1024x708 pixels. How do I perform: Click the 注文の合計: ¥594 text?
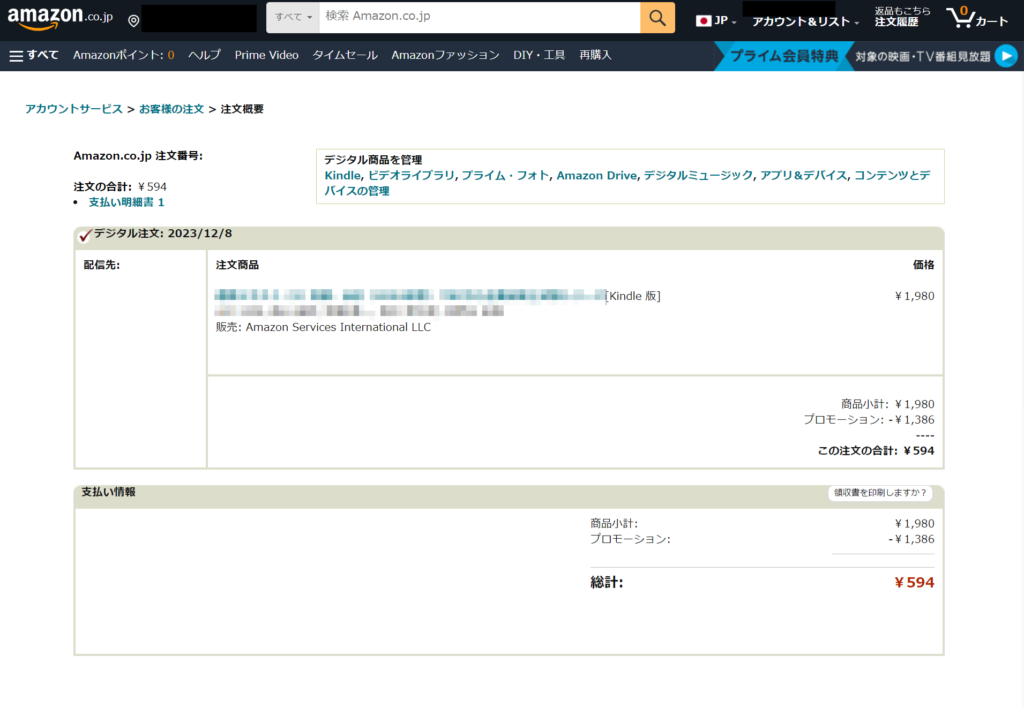pos(120,187)
